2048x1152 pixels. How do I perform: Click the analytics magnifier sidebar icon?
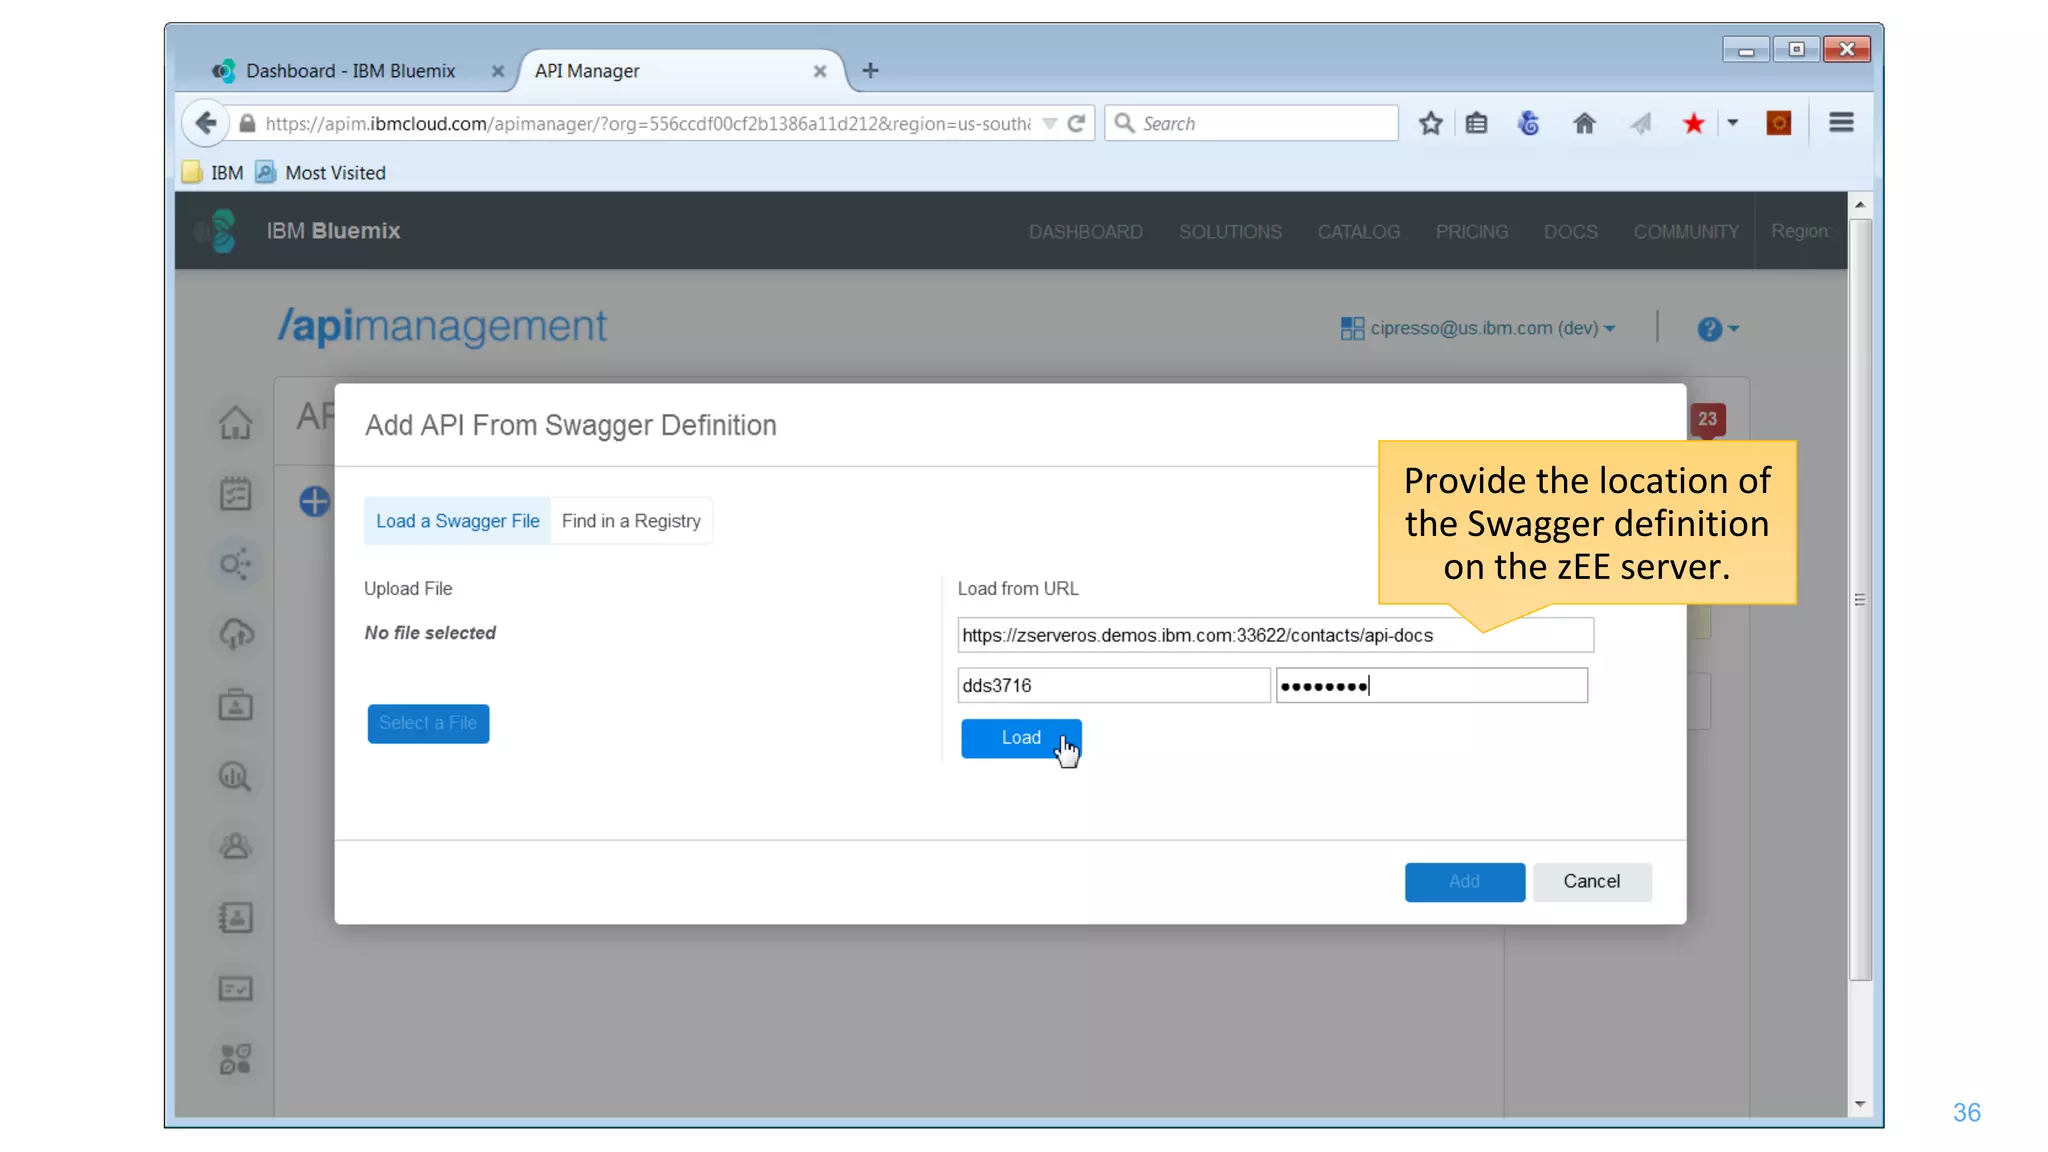click(235, 776)
